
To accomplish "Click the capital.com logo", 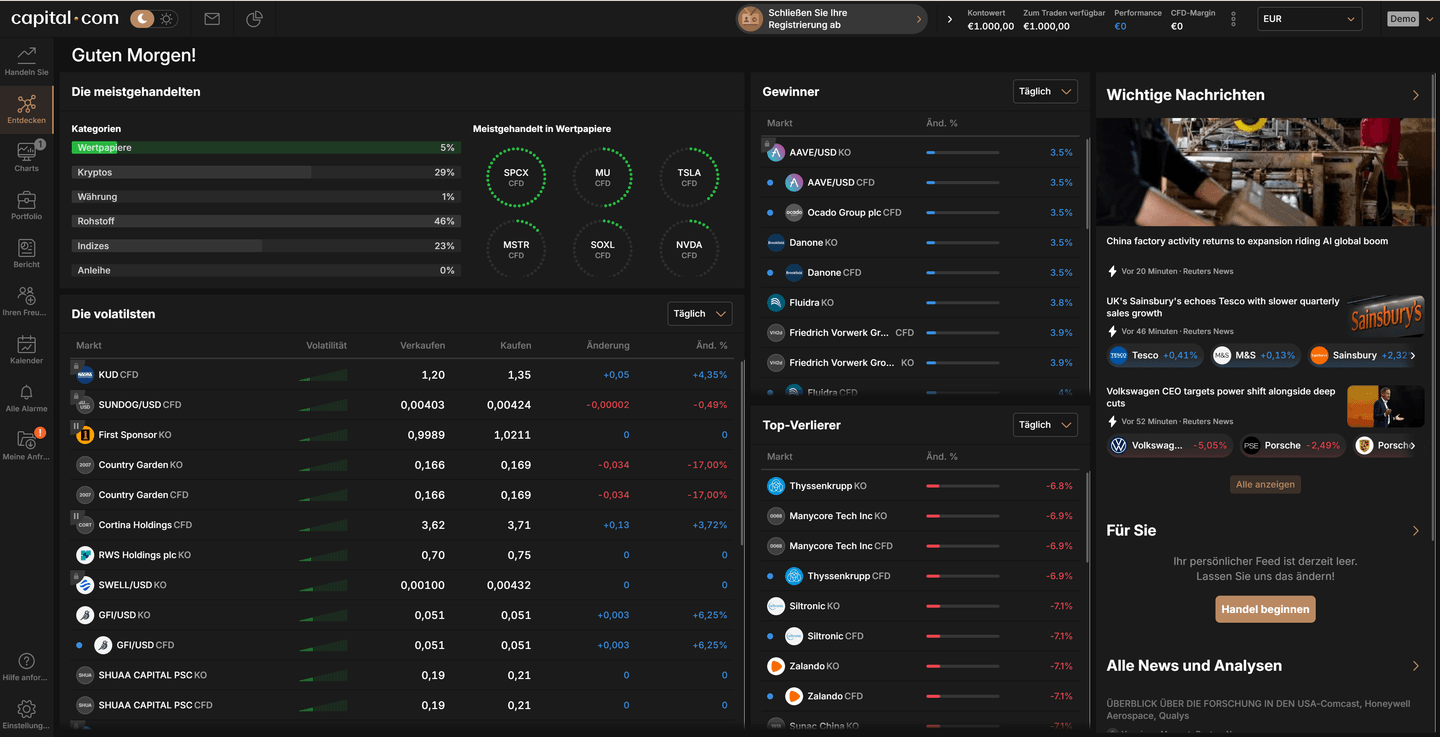I will [x=64, y=18].
